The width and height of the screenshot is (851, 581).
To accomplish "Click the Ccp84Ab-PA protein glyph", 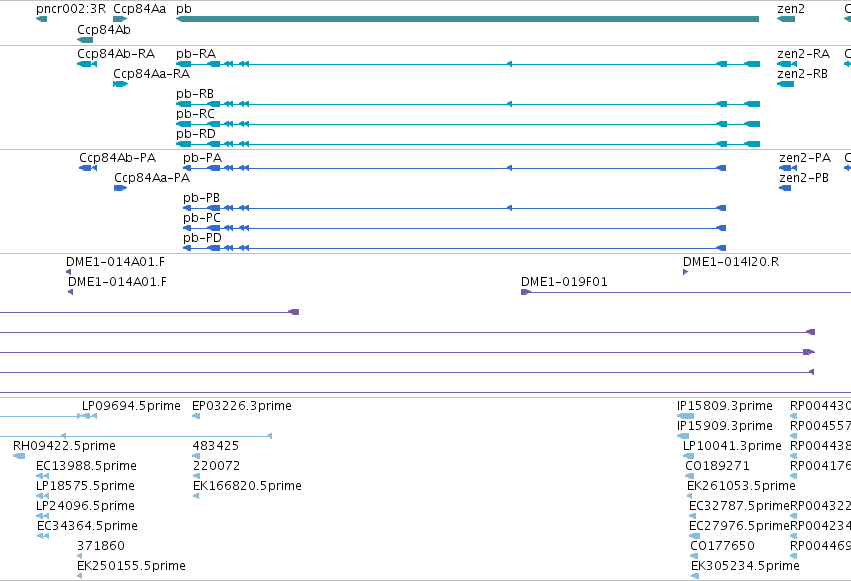I will point(88,168).
